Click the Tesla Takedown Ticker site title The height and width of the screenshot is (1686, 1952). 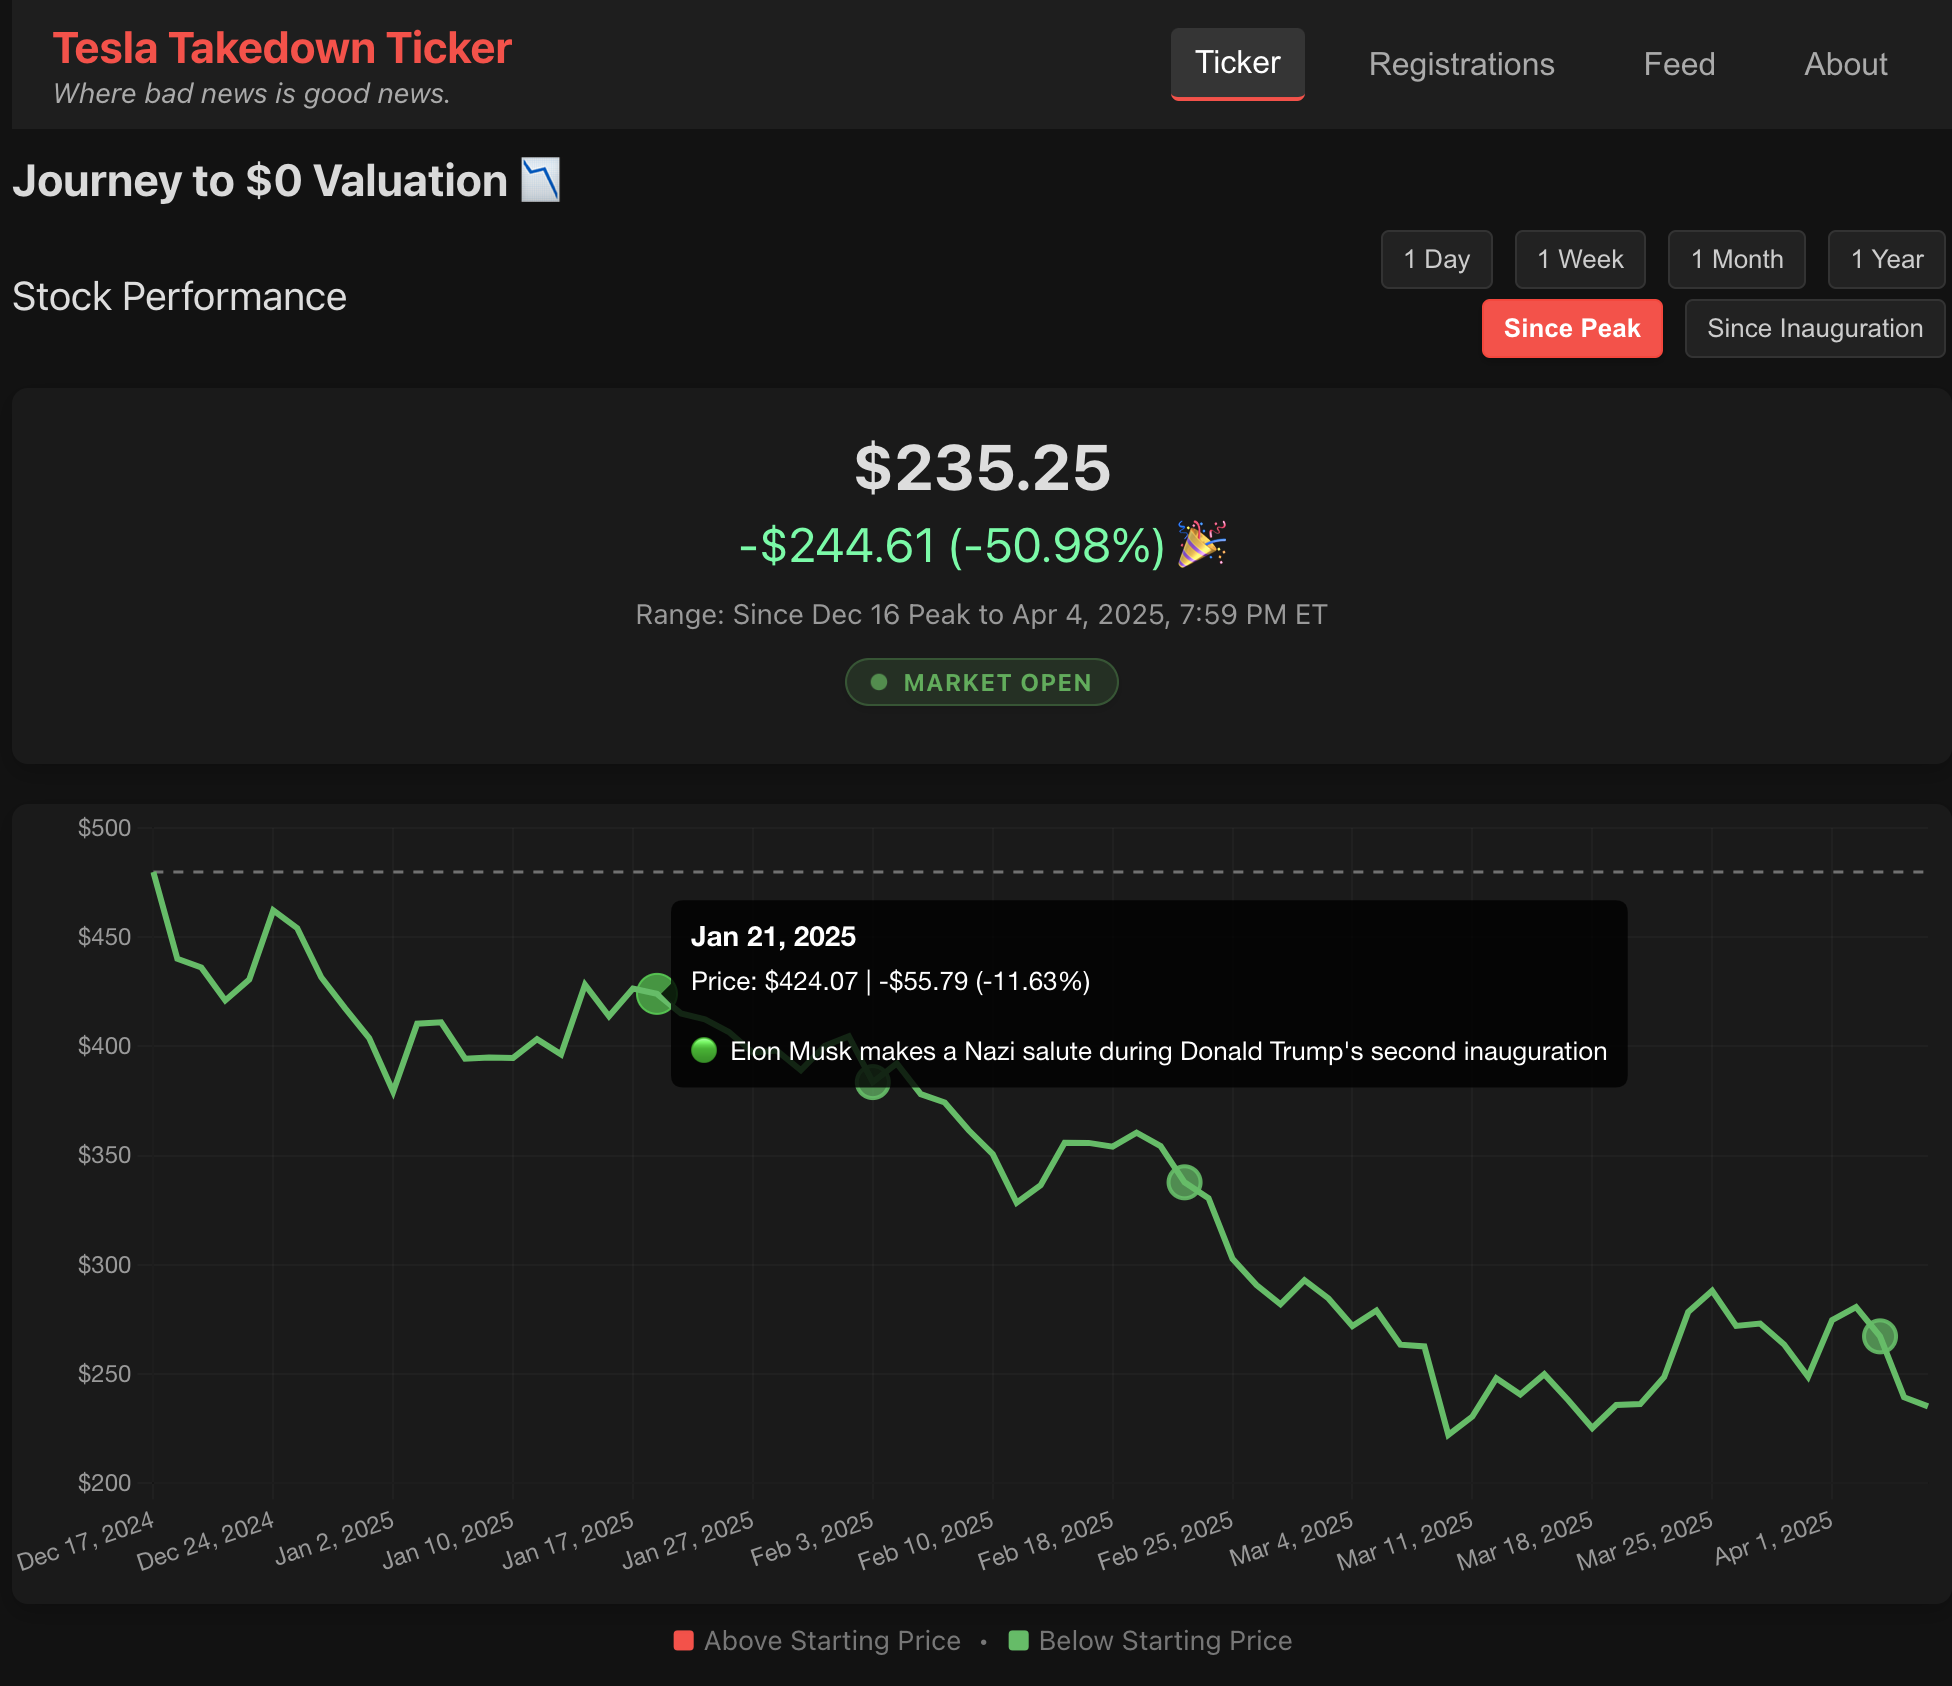coord(282,48)
